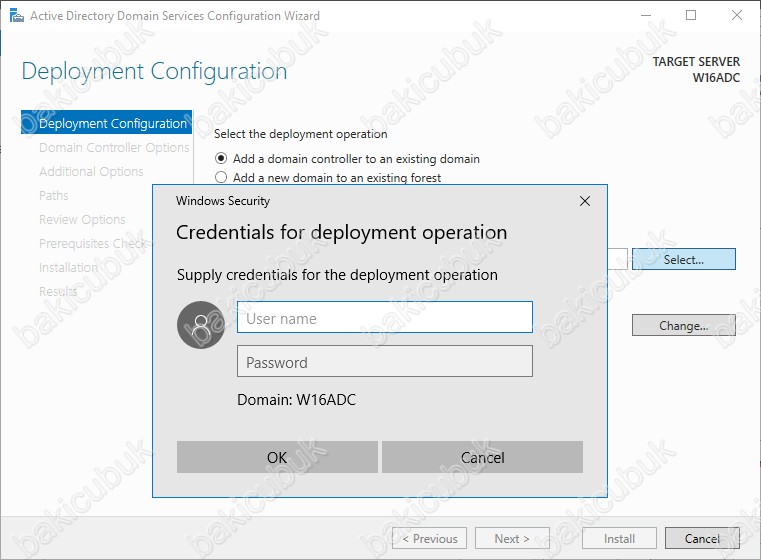Click the 'Windows Security' dialog title

coord(223,201)
